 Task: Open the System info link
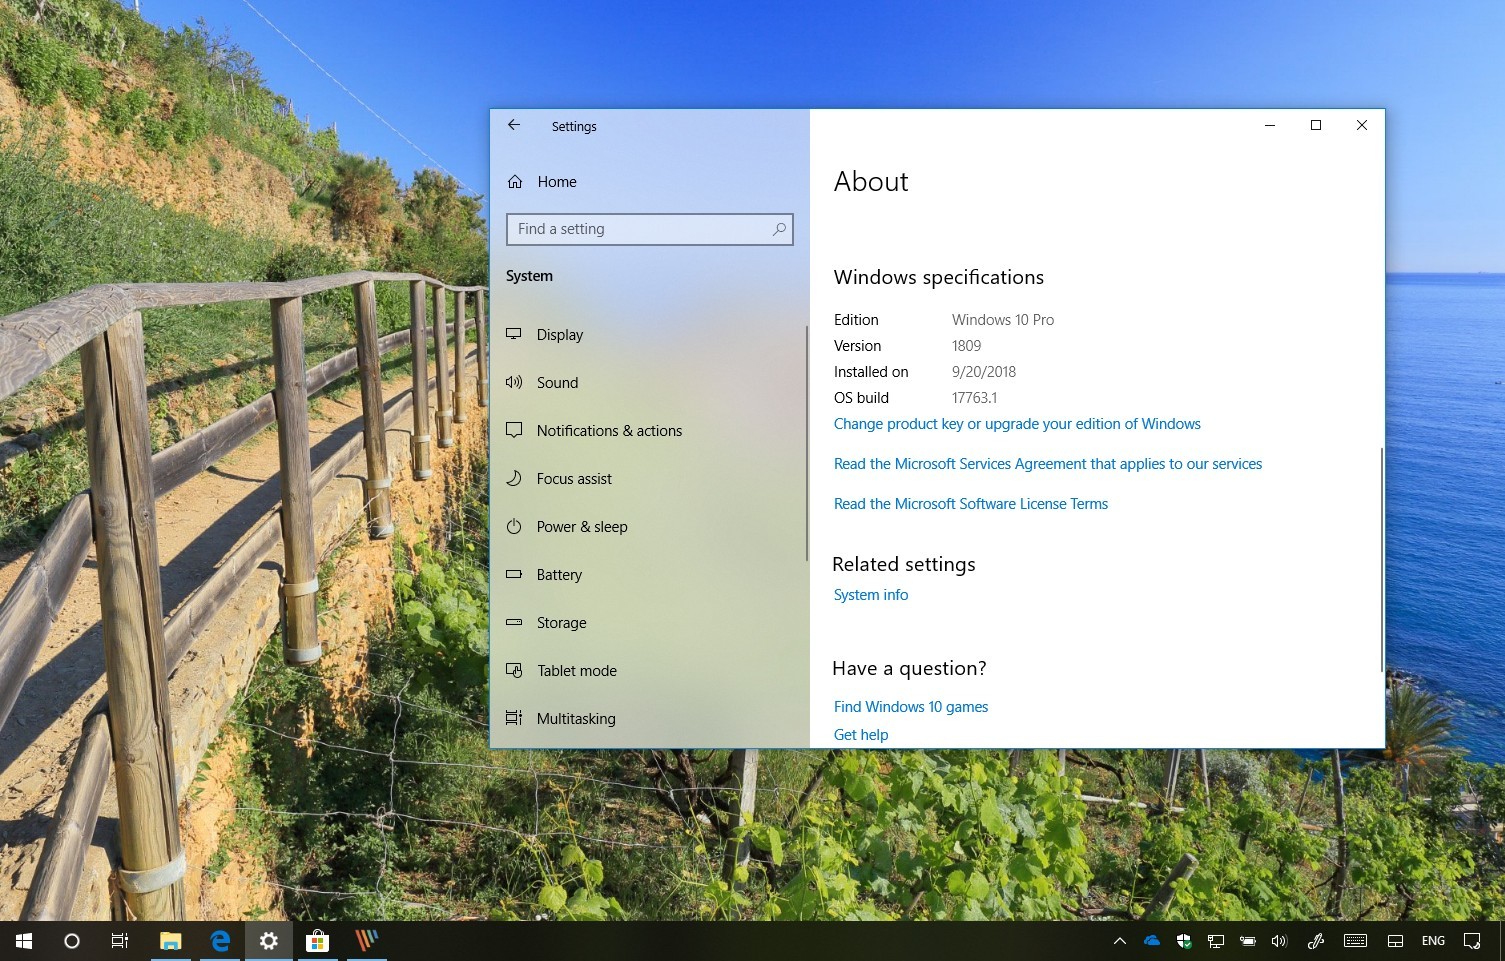pos(871,595)
